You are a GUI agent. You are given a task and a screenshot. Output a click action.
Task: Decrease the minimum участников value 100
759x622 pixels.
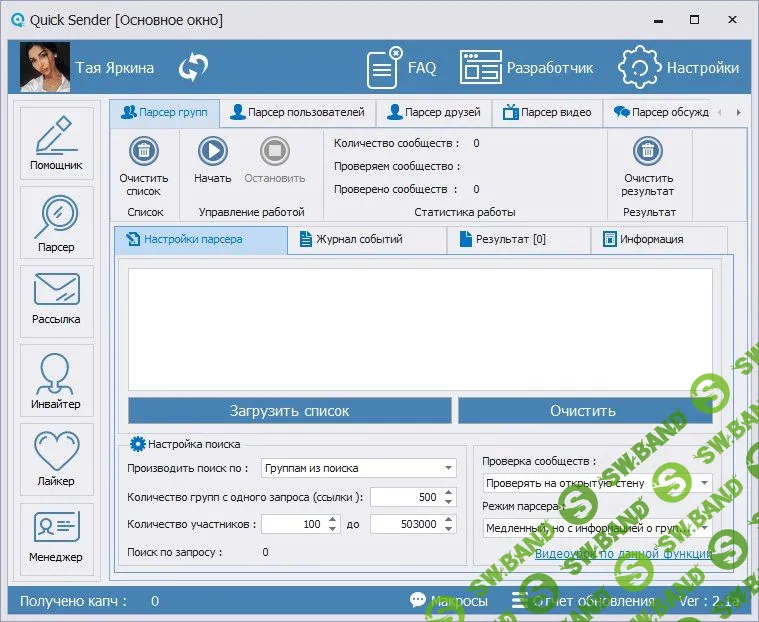(332, 529)
